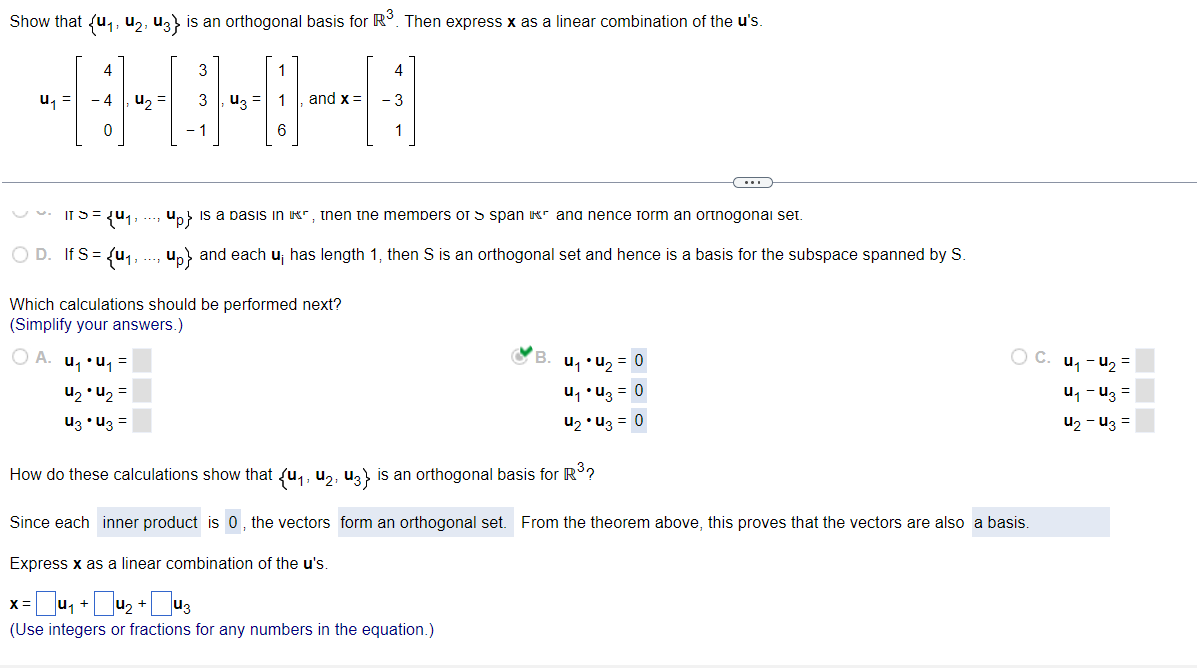Click the coefficient box before u2
1197x668 pixels.
(x=104, y=601)
